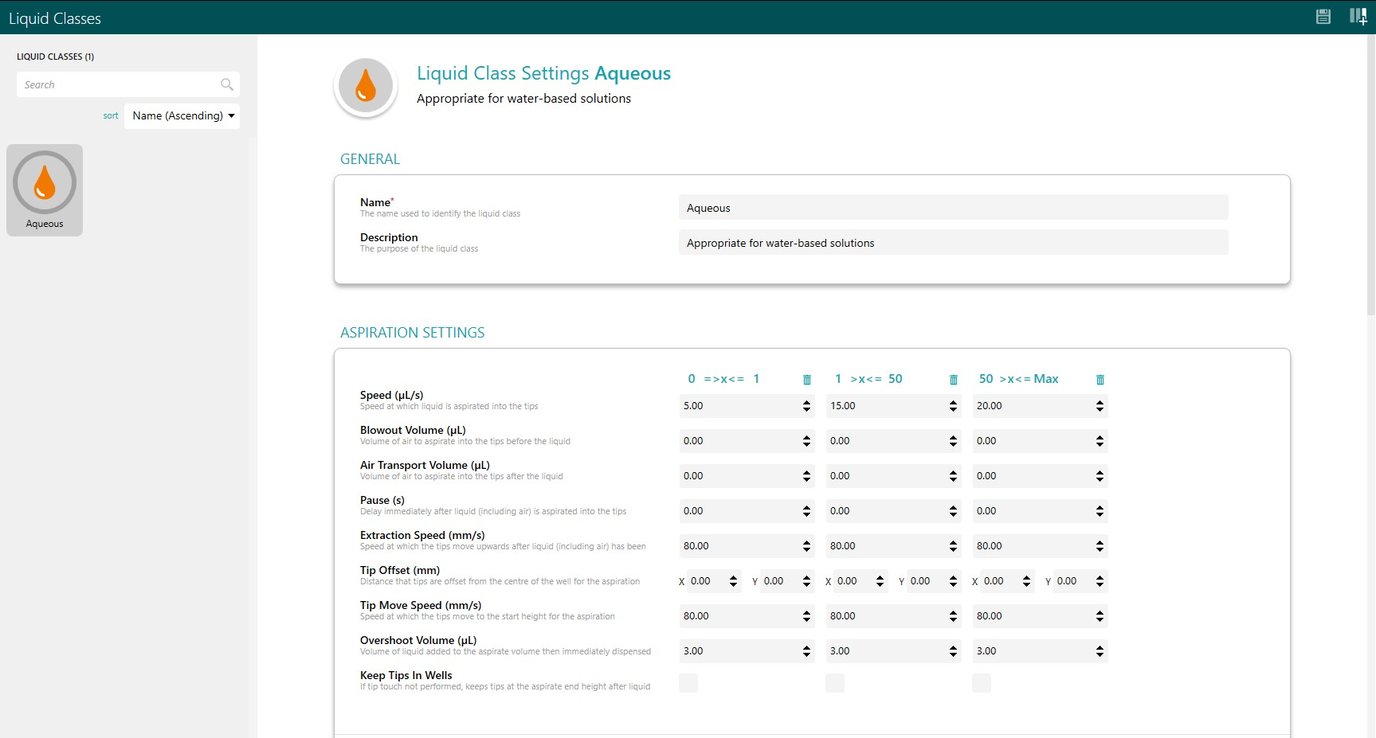Delete the 0 to 1 volume range
Image resolution: width=1376 pixels, height=738 pixels.
[x=807, y=380]
